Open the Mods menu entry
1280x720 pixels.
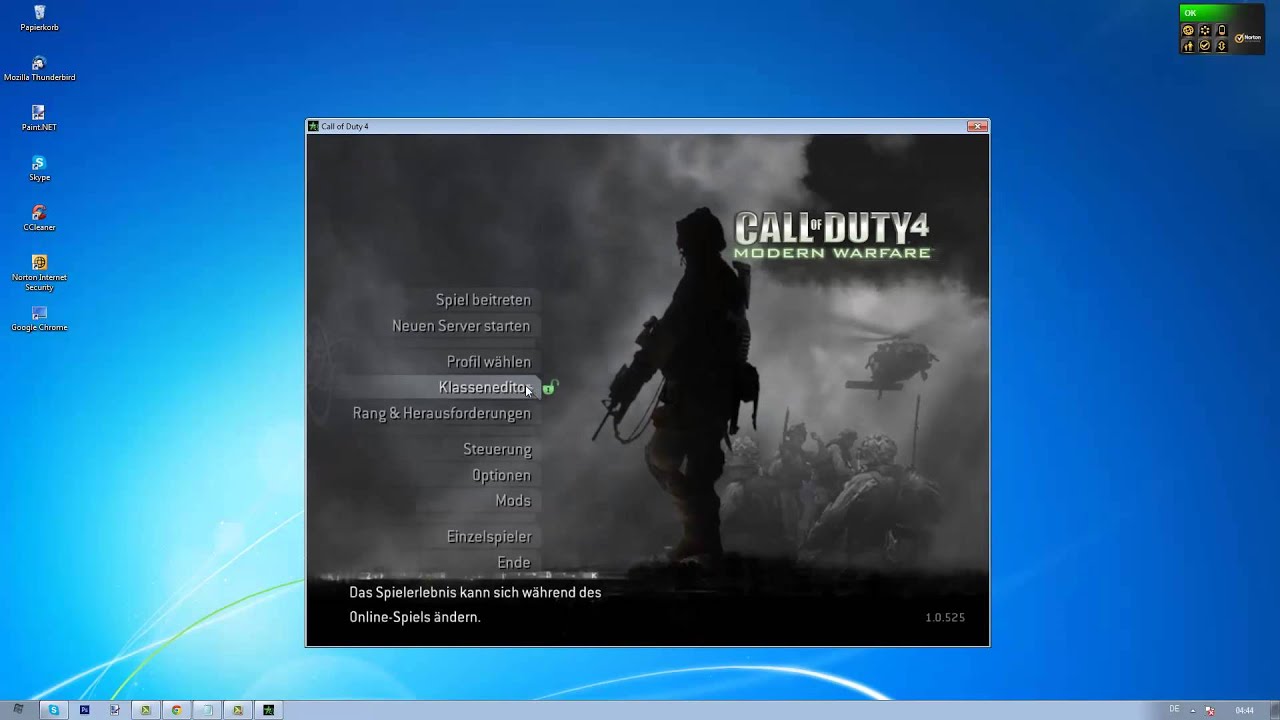coord(513,500)
